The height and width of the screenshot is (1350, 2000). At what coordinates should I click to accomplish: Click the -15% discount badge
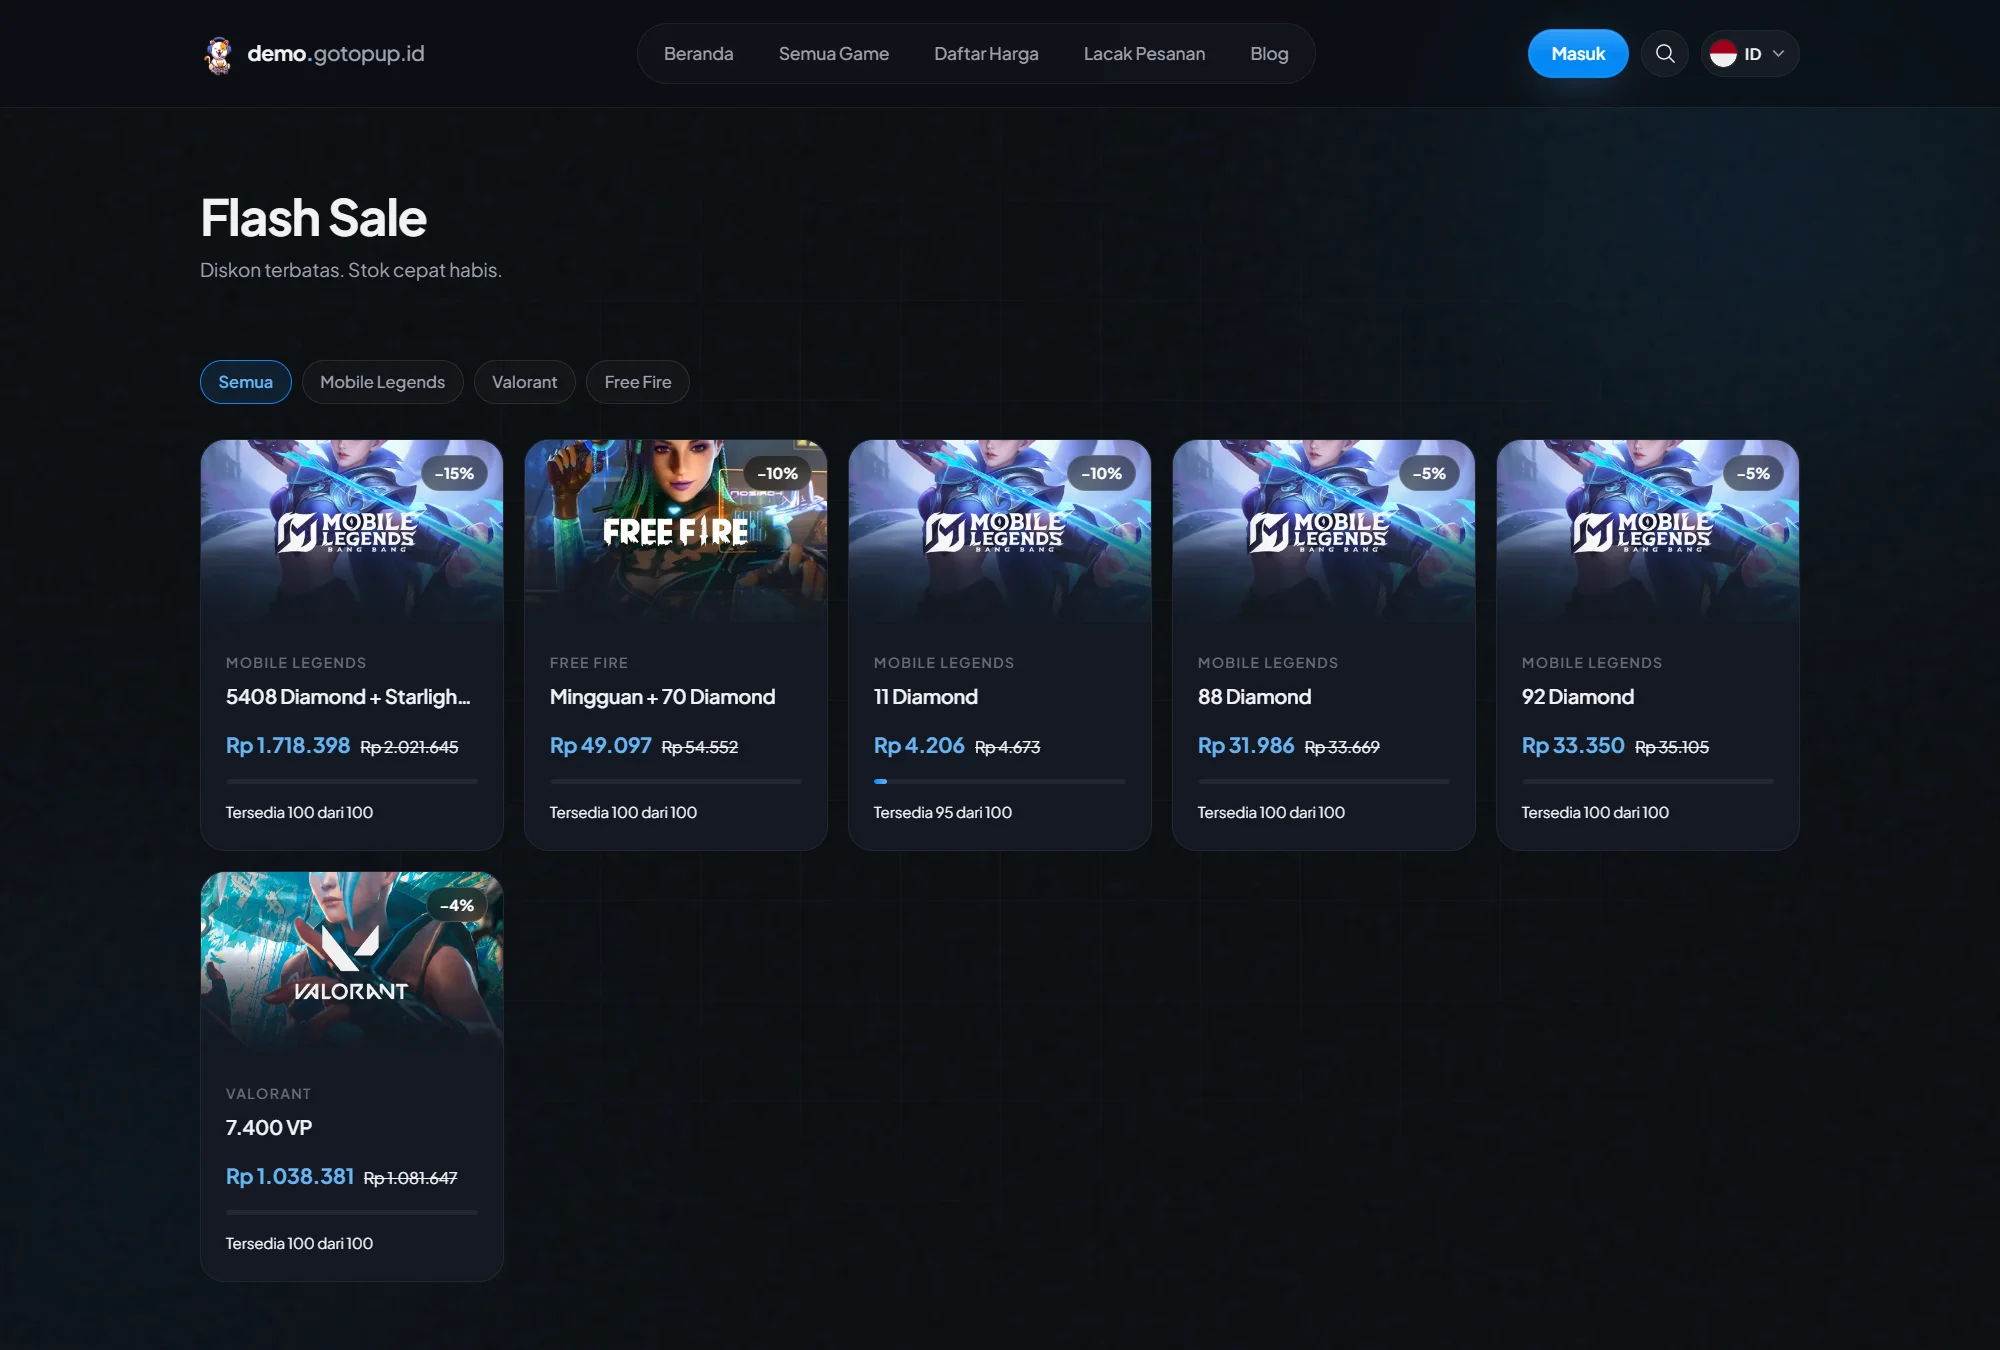(454, 474)
